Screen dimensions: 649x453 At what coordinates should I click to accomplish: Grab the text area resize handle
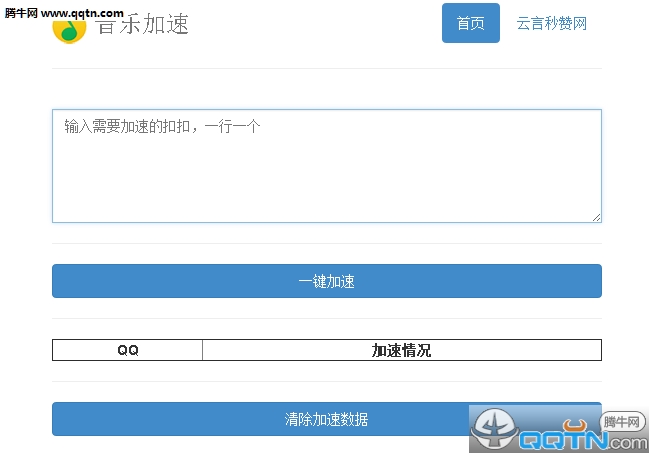coord(596,216)
